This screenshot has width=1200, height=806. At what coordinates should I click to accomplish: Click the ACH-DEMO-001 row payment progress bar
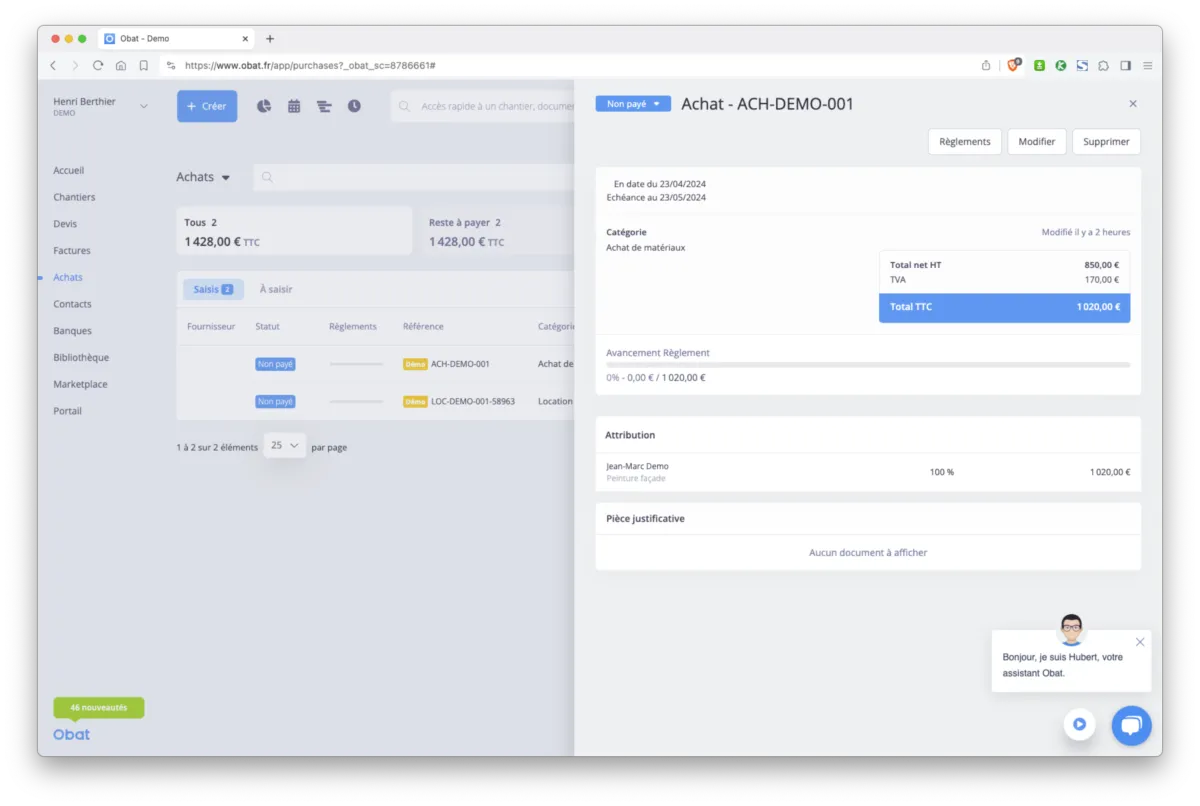coord(356,364)
